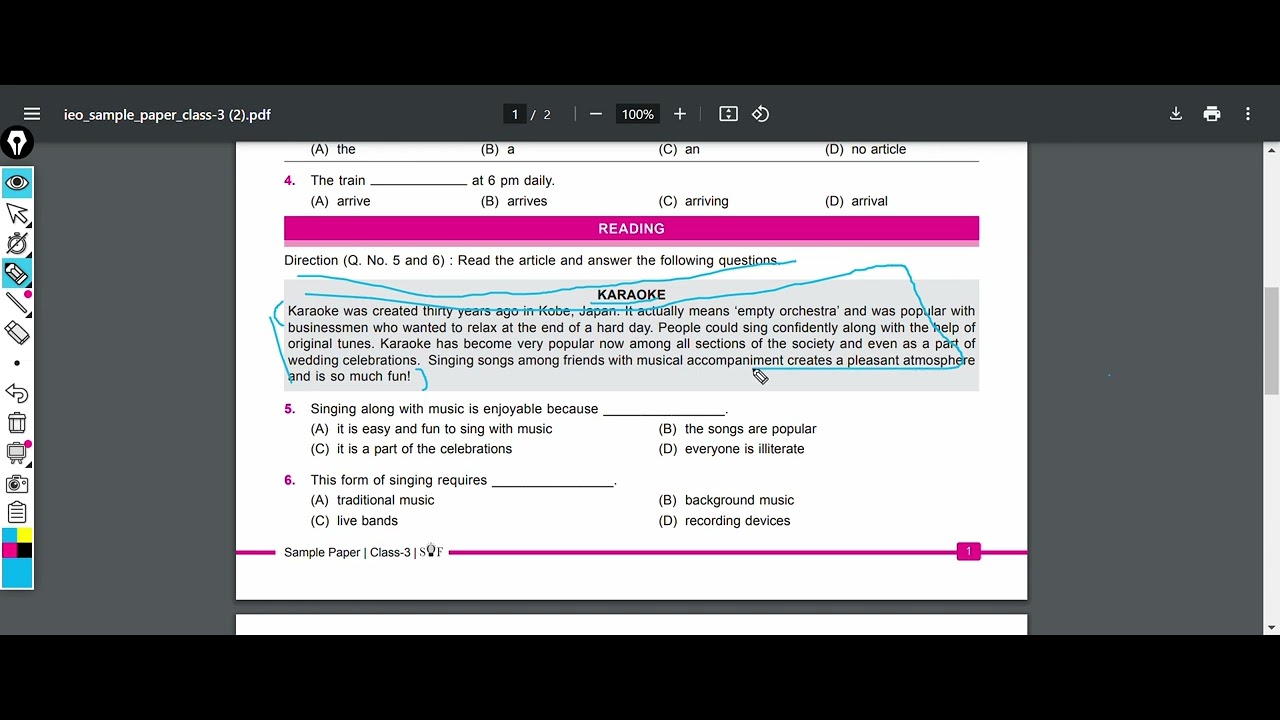Click answer 'it is easy and fun to sing with music'
1280x720 pixels.
[444, 429]
